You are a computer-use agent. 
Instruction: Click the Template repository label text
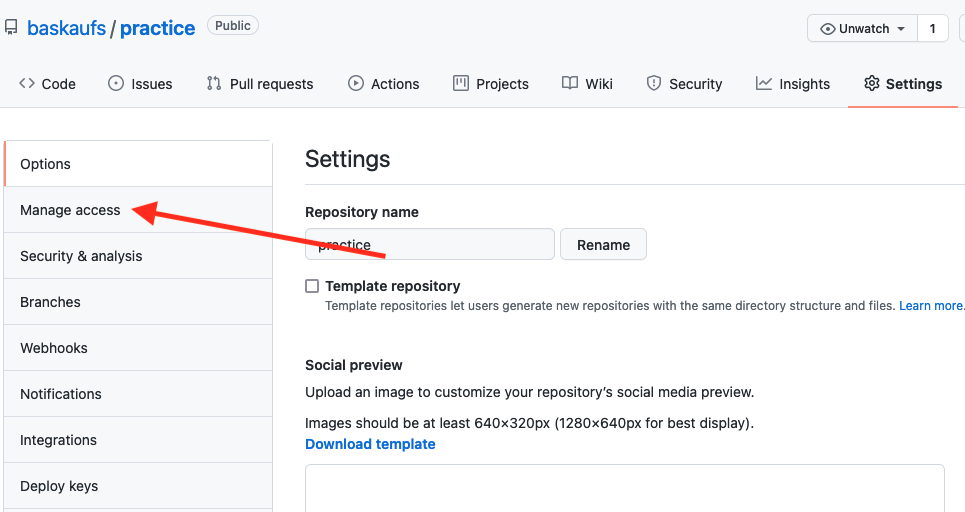[393, 286]
